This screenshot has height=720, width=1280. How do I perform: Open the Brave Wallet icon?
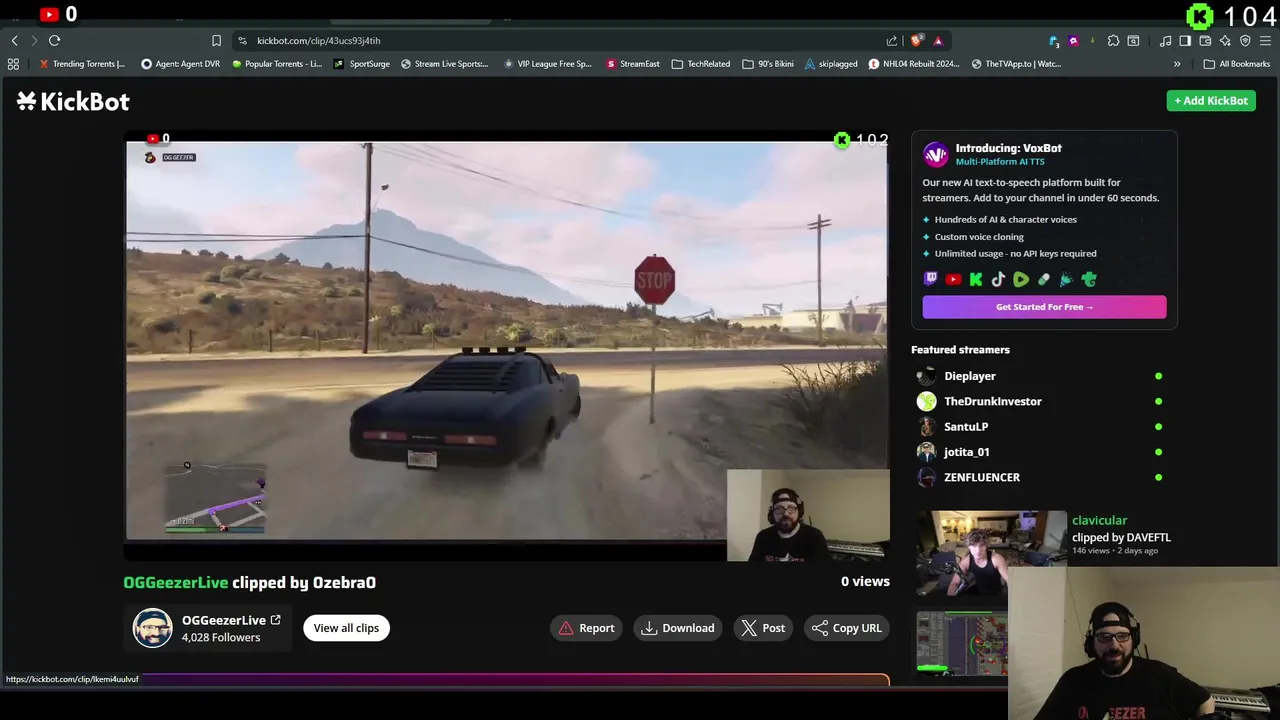pos(1205,41)
